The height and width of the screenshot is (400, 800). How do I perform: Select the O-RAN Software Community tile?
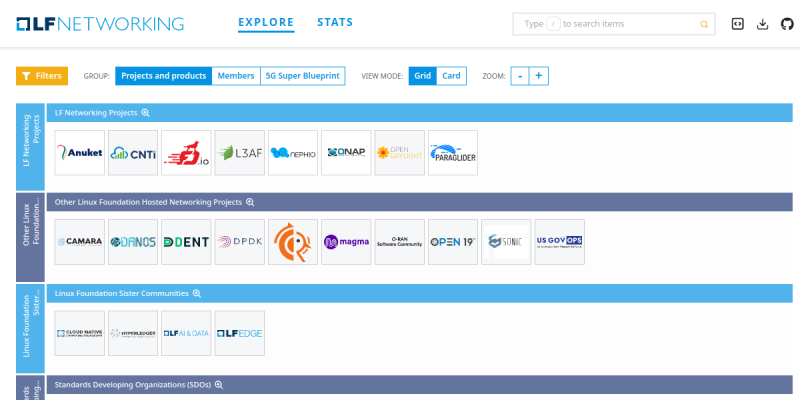tap(399, 242)
